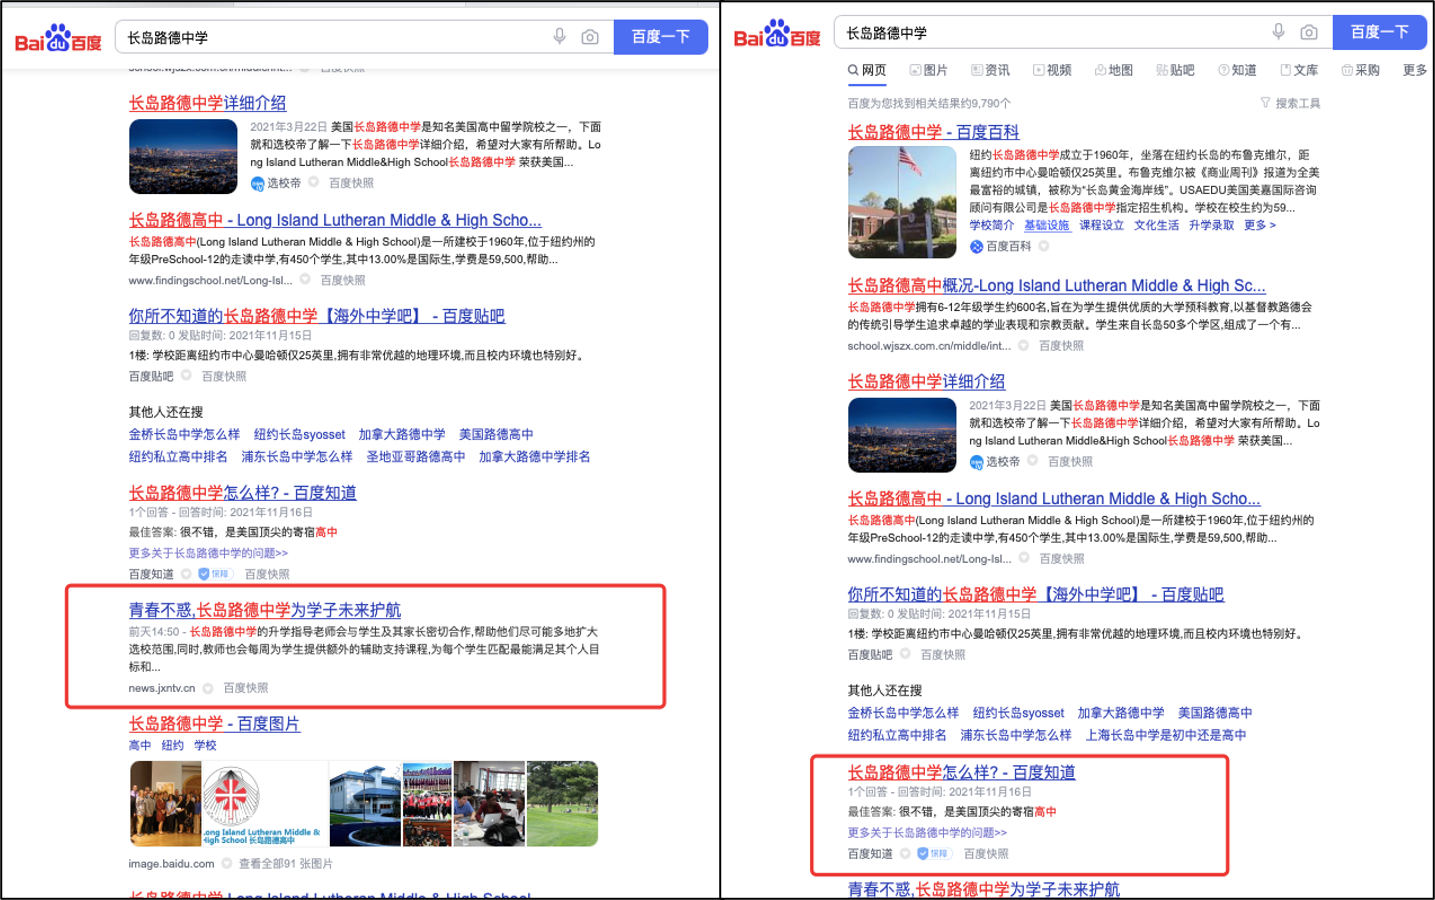The image size is (1435, 900).
Task: Open 长岛路德中学怎么样 百度知道 in left panel
Action: (x=242, y=493)
